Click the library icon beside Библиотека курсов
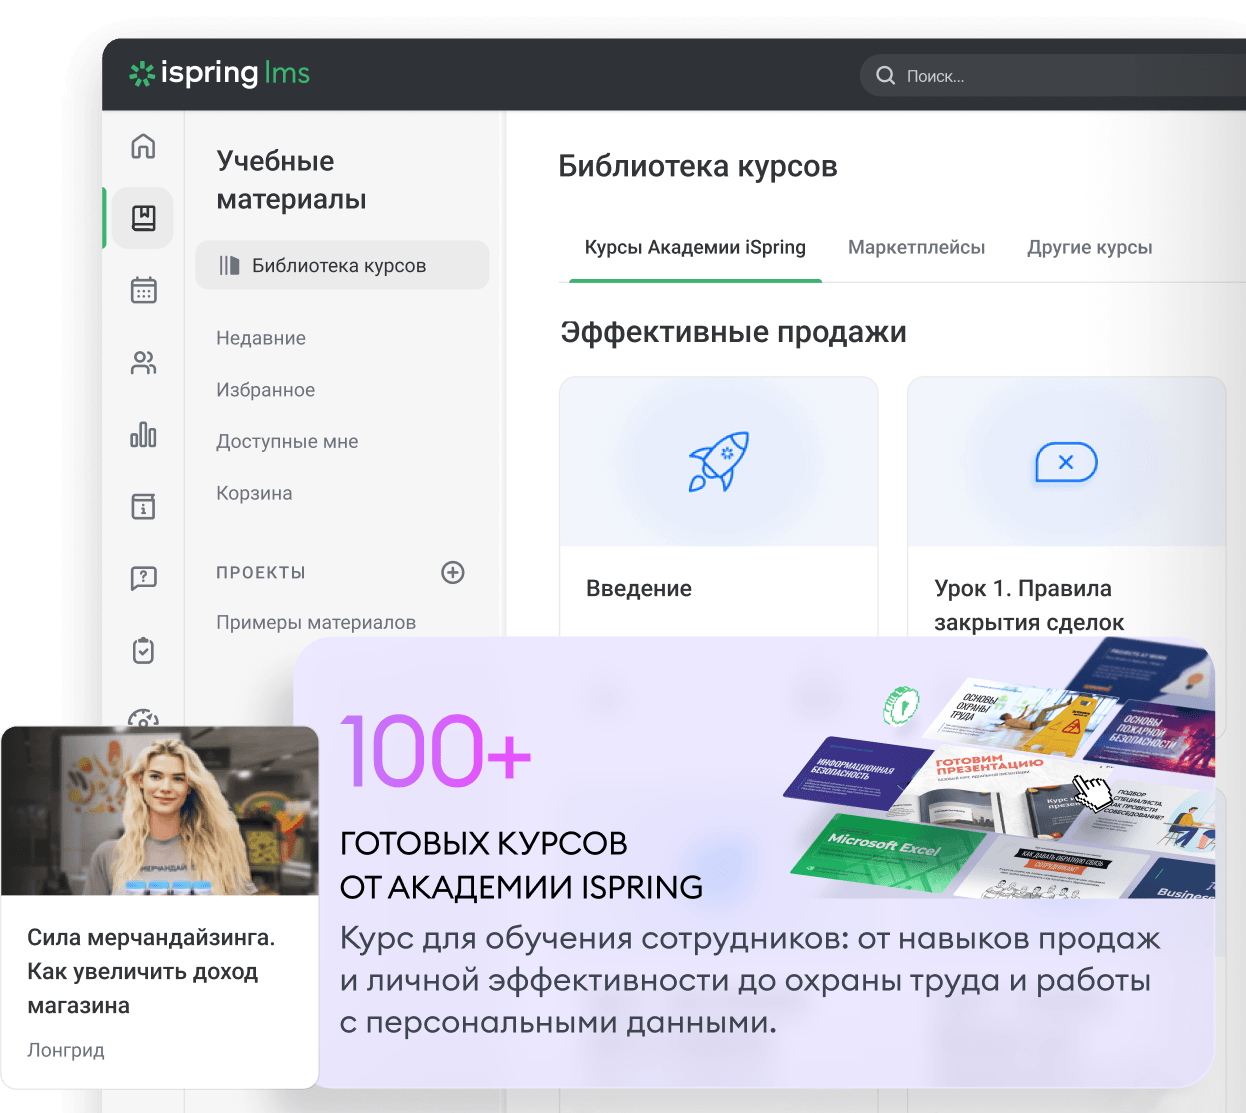This screenshot has height=1113, width=1246. coord(230,265)
